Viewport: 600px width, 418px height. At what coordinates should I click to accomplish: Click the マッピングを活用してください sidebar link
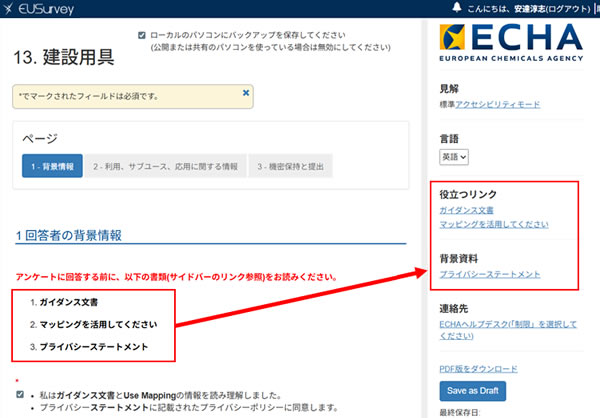(x=493, y=224)
